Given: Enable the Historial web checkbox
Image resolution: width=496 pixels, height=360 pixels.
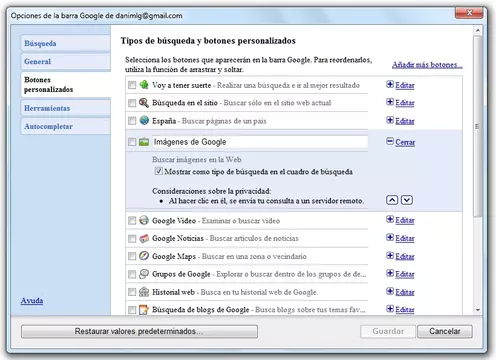Looking at the screenshot, I should pos(132,292).
